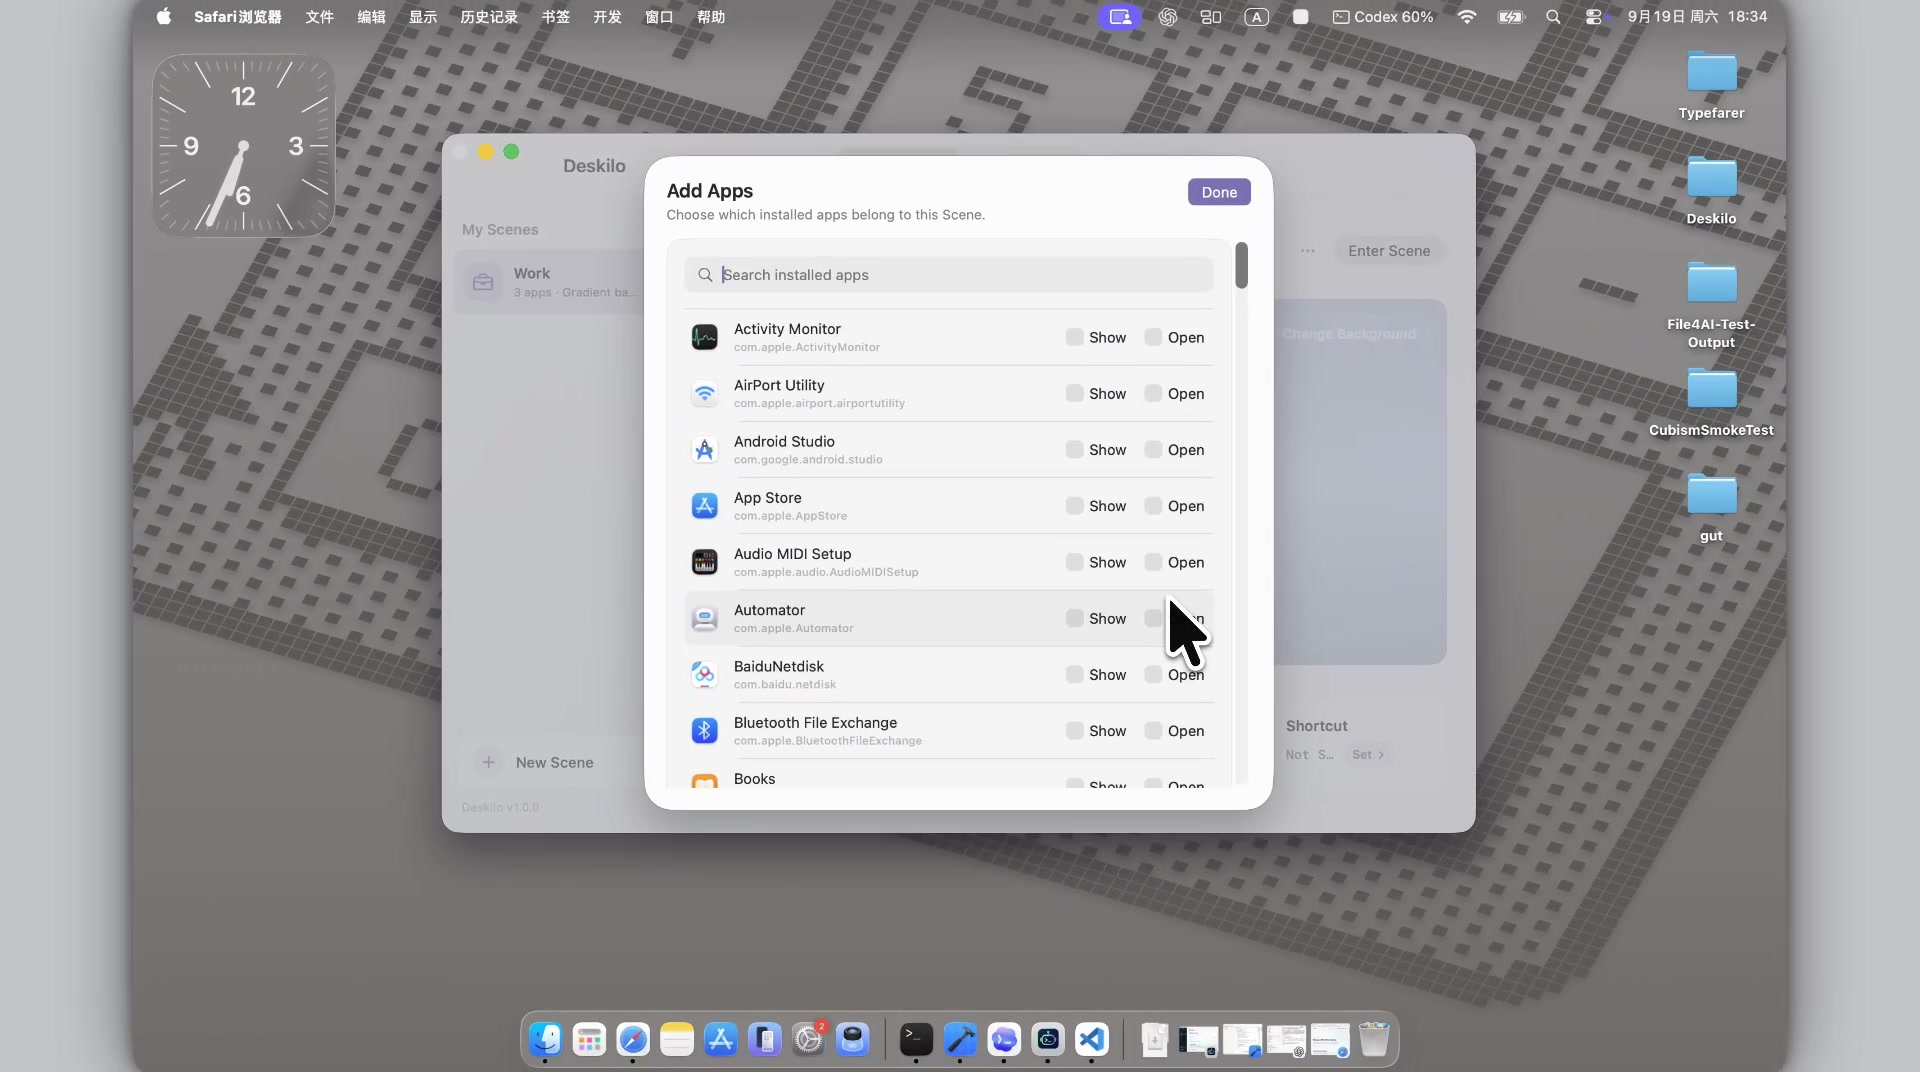Click the Activity Monitor app icon

click(x=704, y=337)
